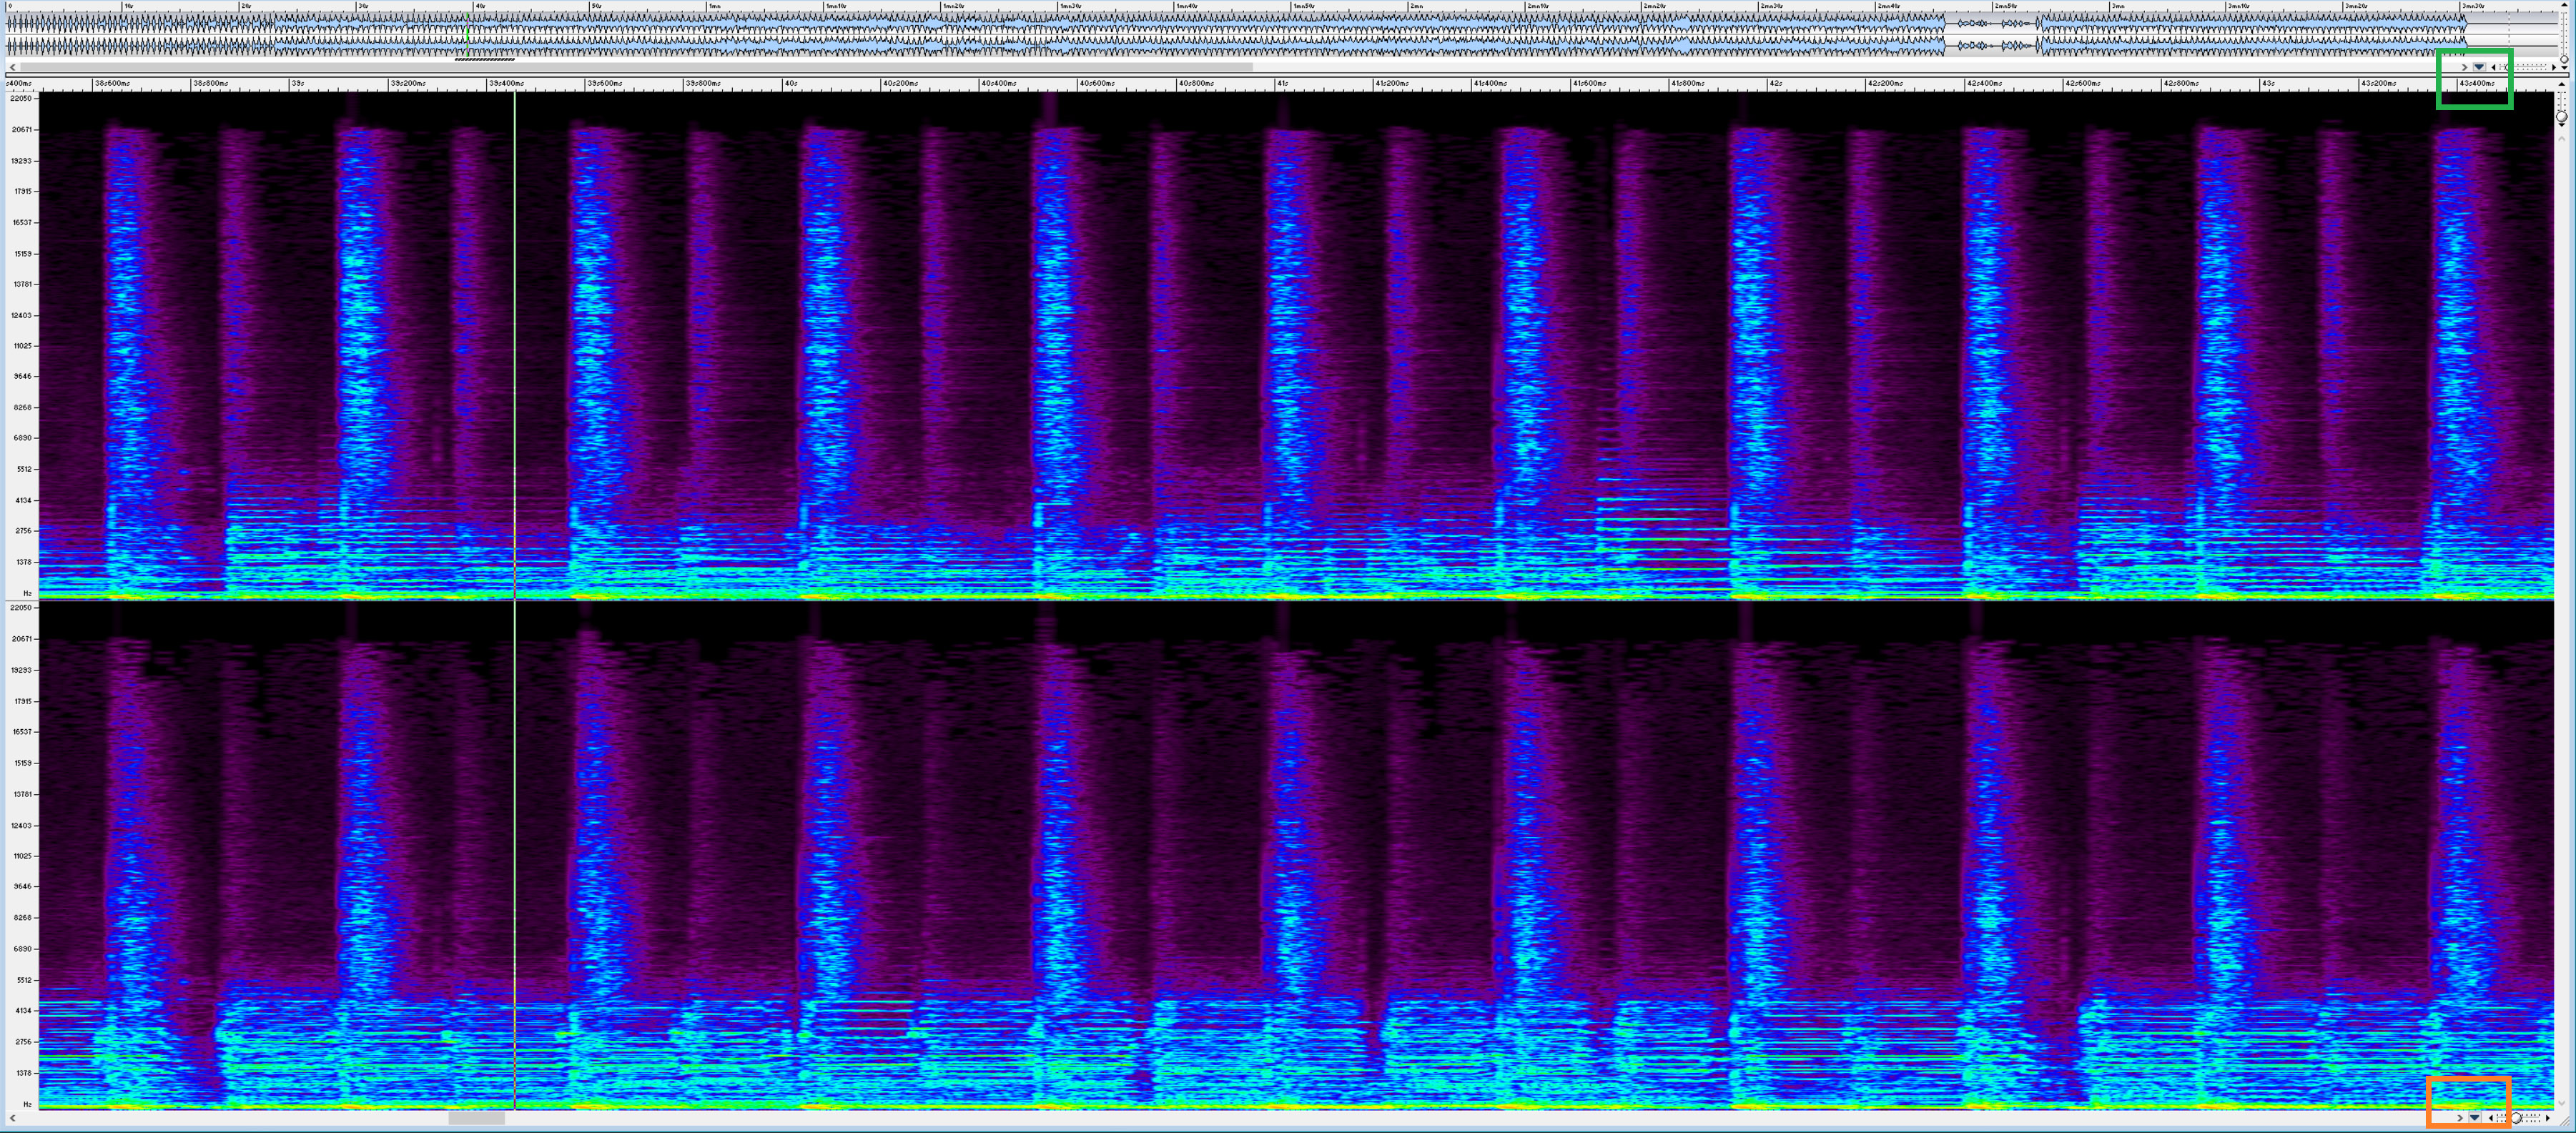
Task: Click the overview pane's horizontal scrollbar thumb
Action: (x=636, y=67)
